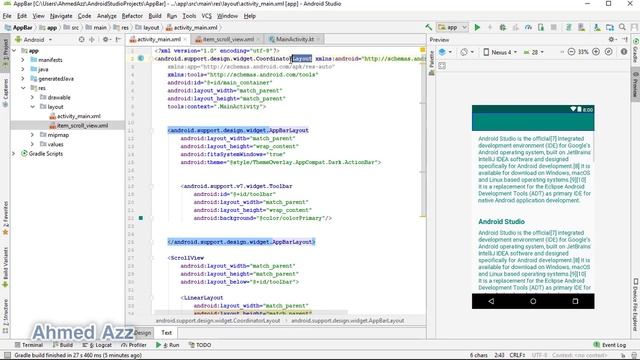640x360 pixels.
Task: Click the Back button in device preview
Action: 491,301
